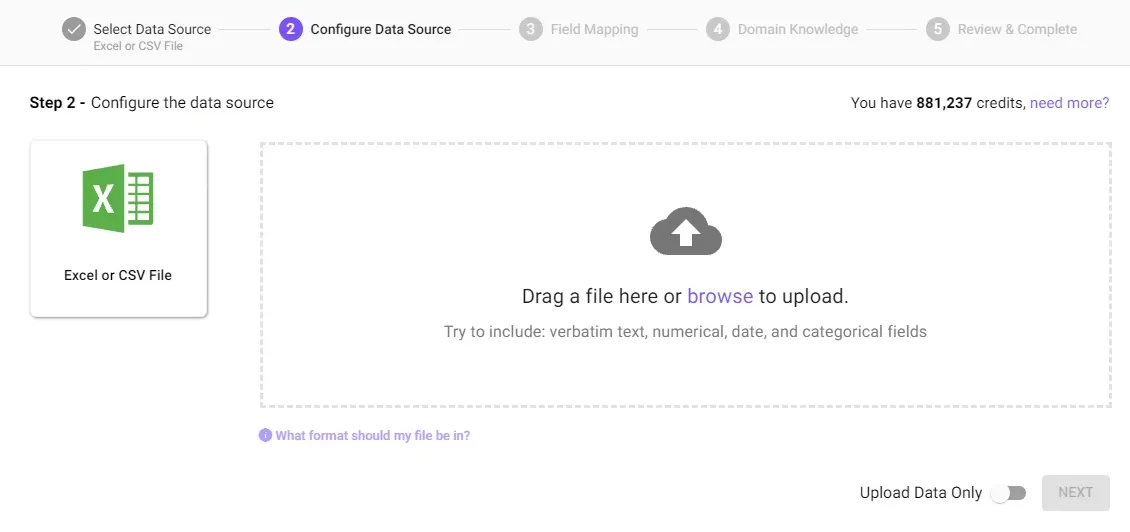Open What format should my file be in?
The image size is (1130, 532).
click(x=373, y=435)
